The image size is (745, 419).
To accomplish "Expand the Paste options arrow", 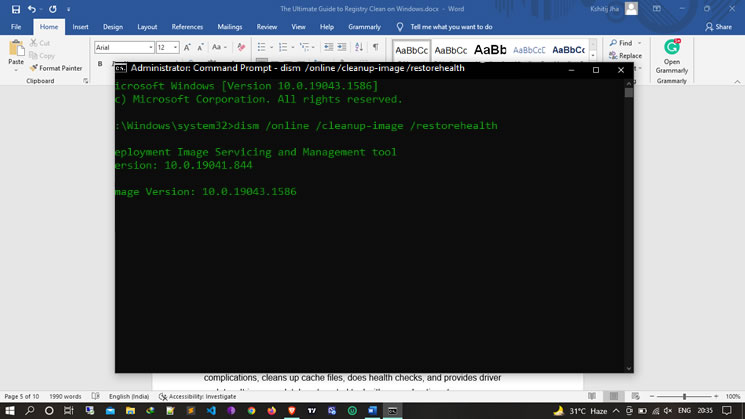I will (x=16, y=70).
